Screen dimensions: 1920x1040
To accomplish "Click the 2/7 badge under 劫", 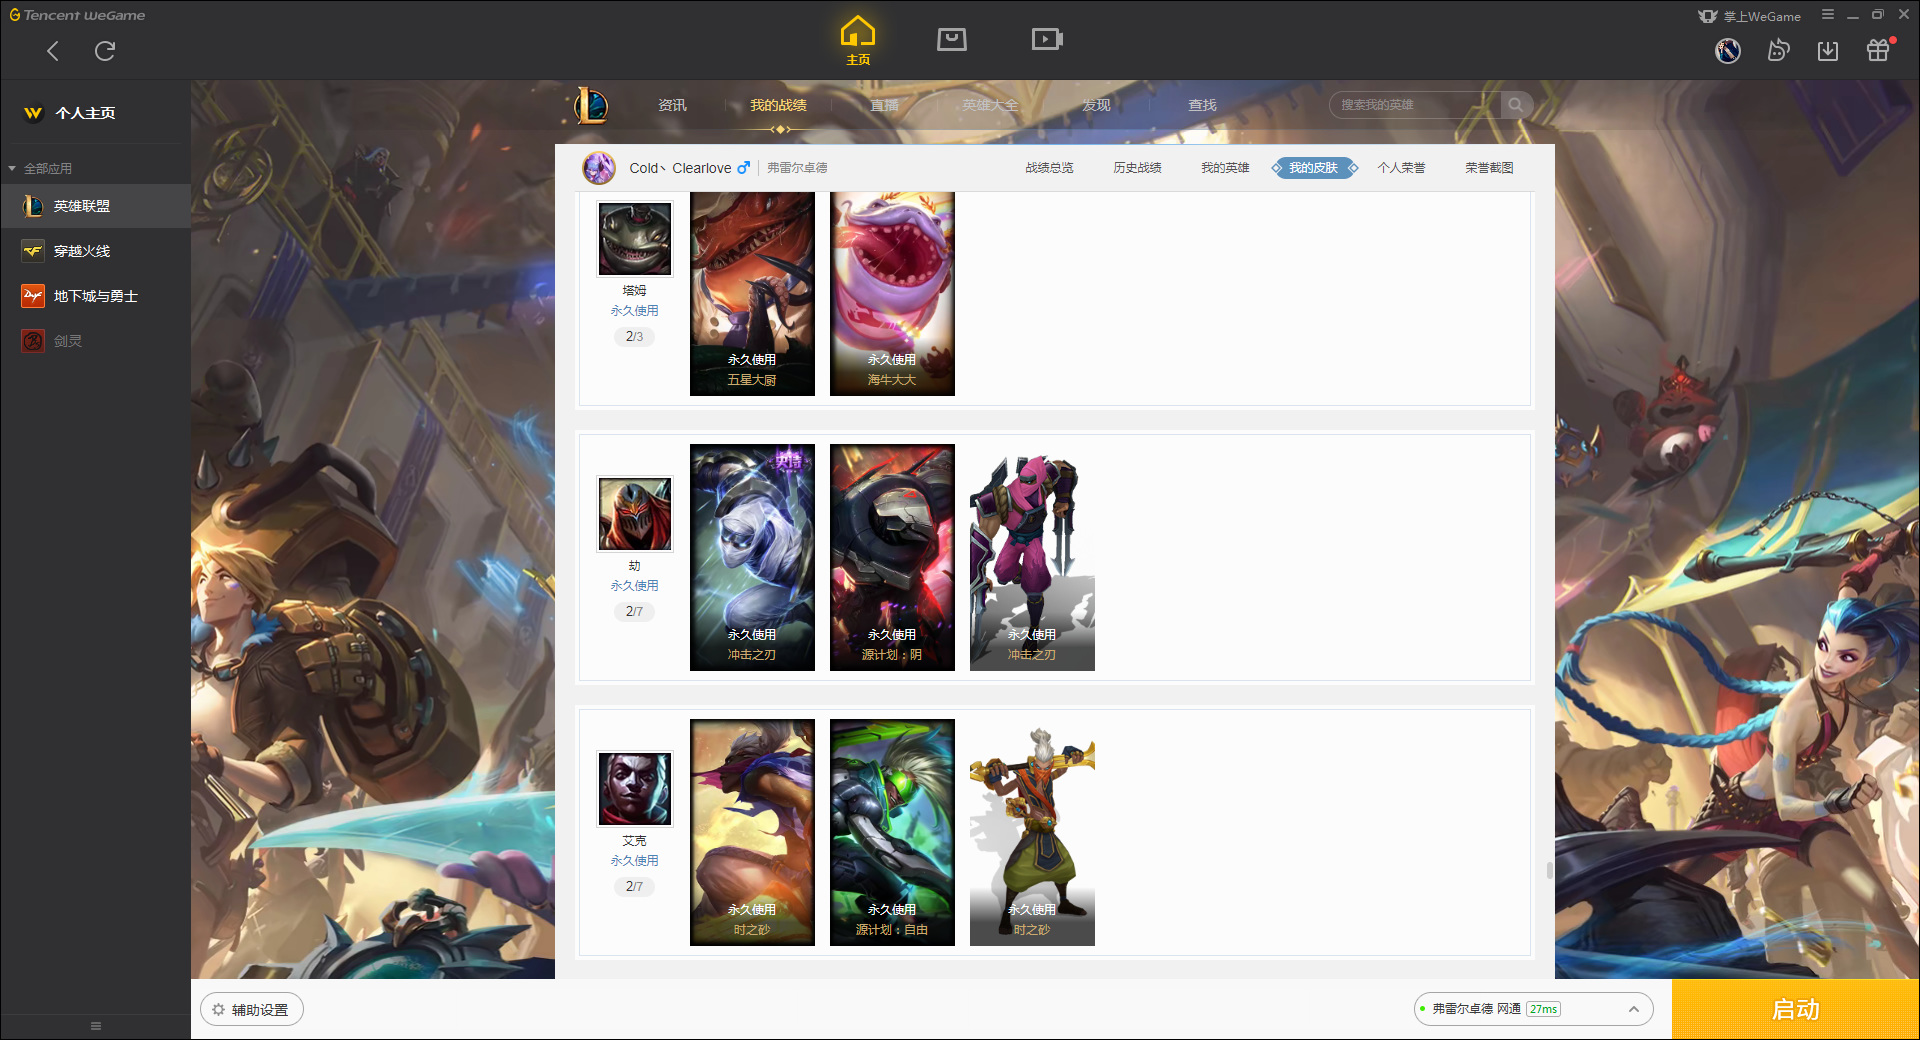I will click(634, 612).
